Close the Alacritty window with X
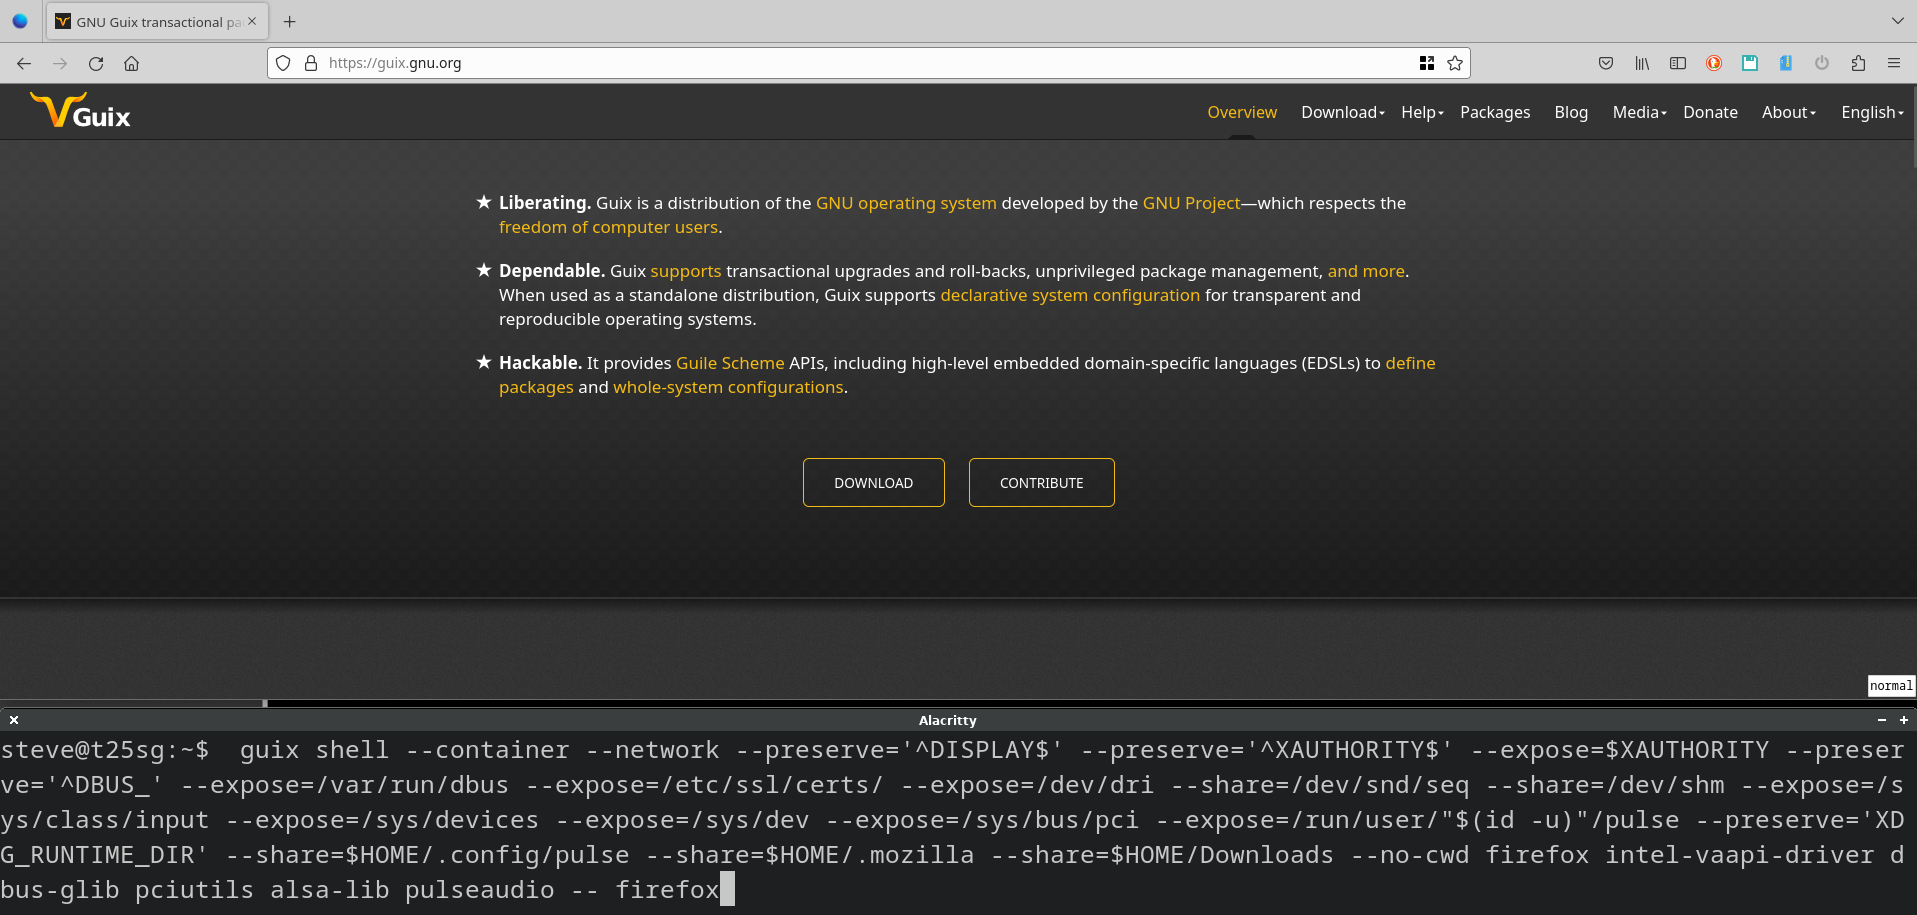Screen dimensions: 1917x915 click(14, 720)
